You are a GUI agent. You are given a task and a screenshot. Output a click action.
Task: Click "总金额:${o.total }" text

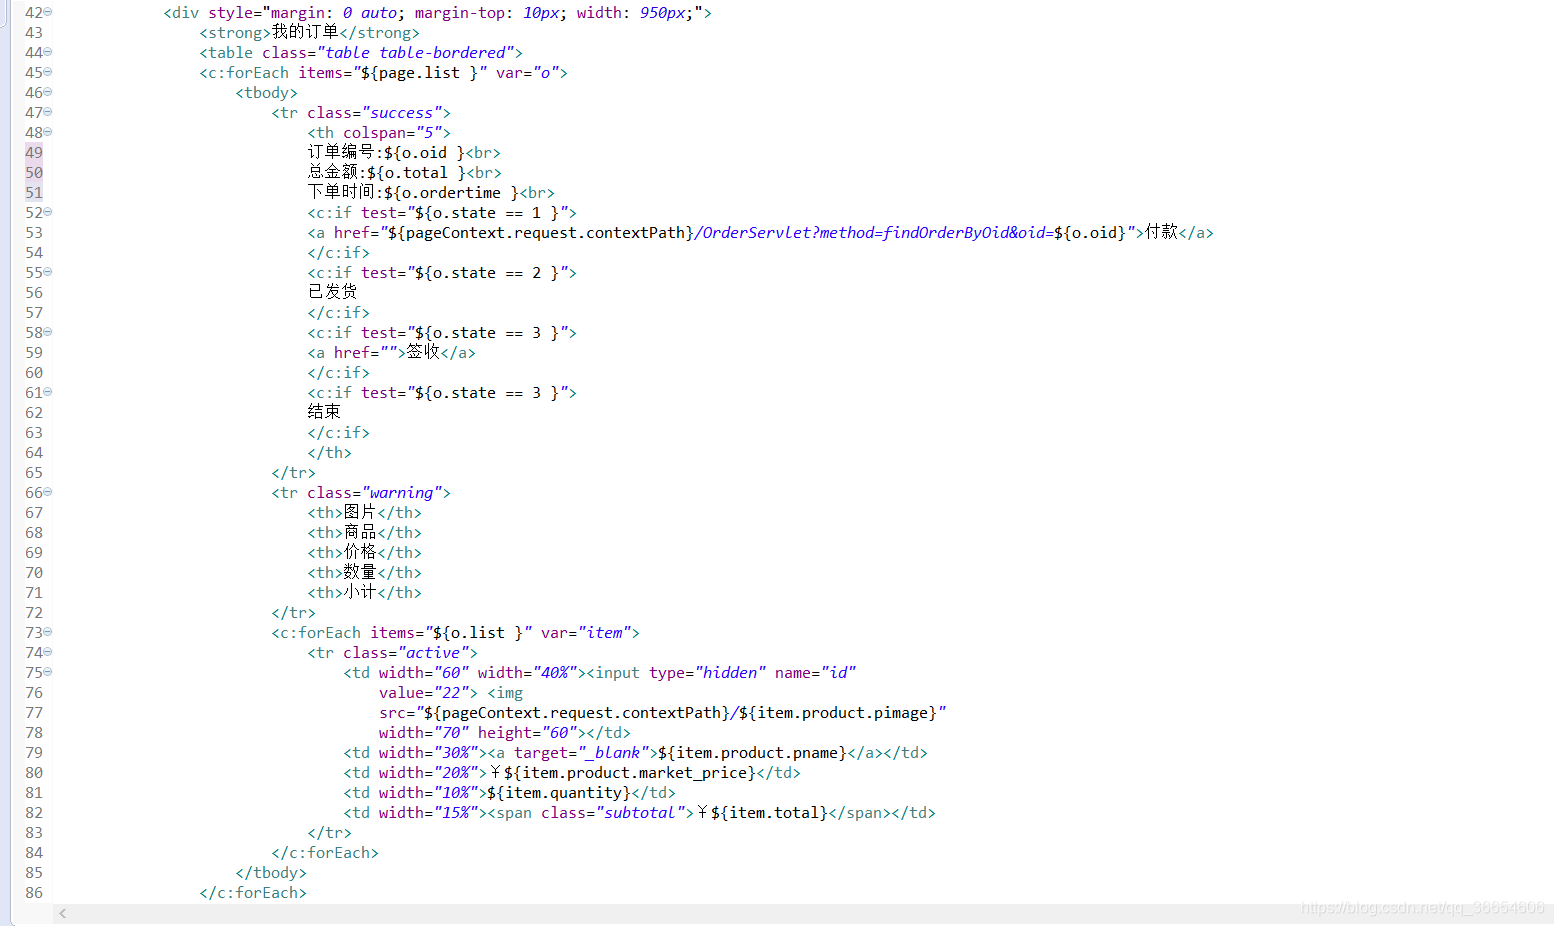tap(387, 172)
